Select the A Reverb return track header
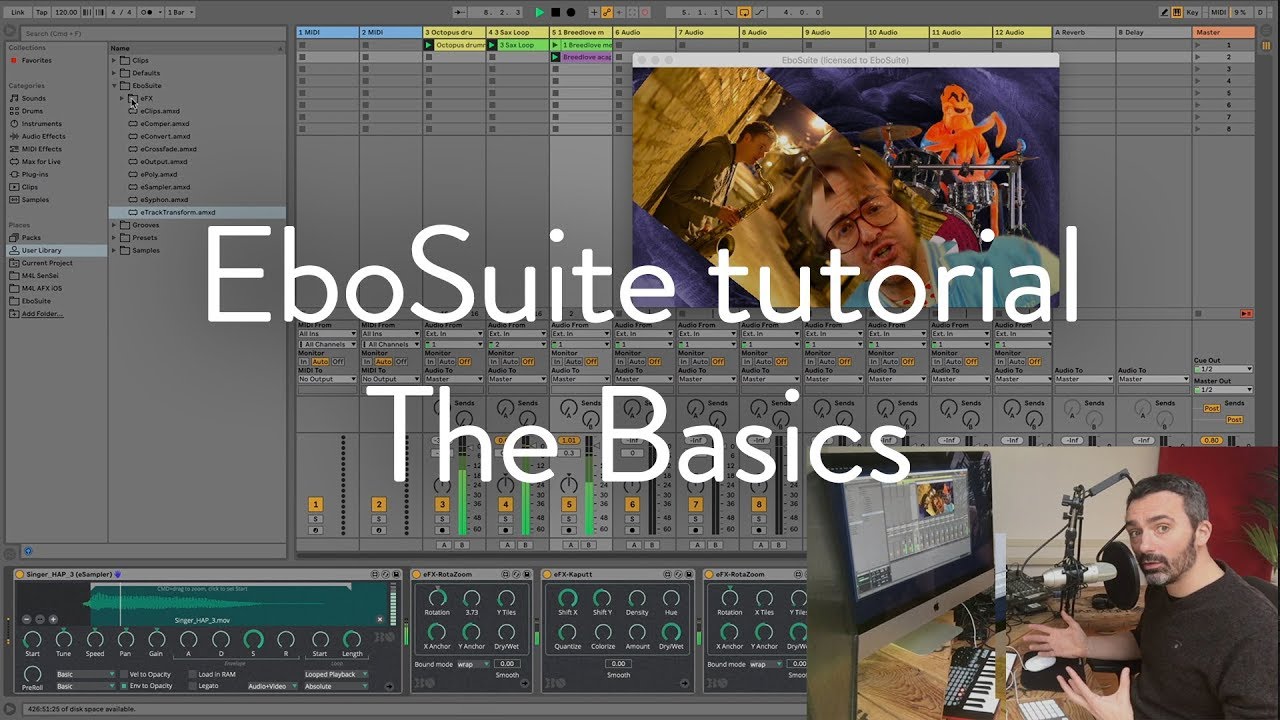1280x720 pixels. point(1083,32)
